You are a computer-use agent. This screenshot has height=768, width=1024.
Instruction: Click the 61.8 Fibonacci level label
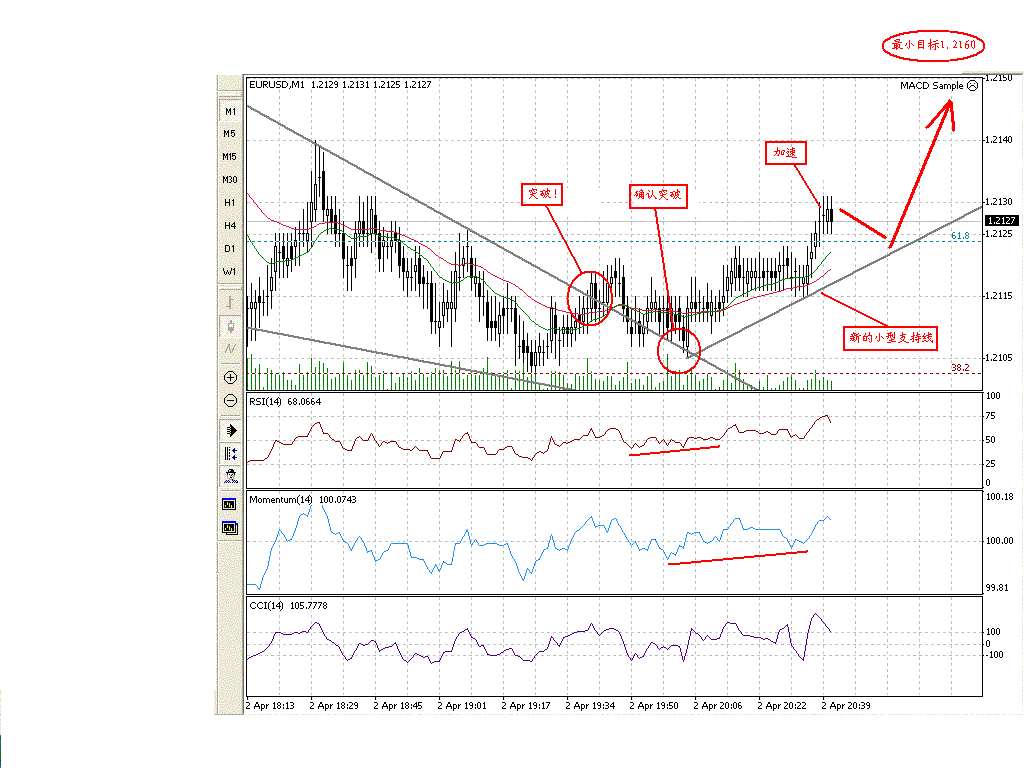click(960, 236)
